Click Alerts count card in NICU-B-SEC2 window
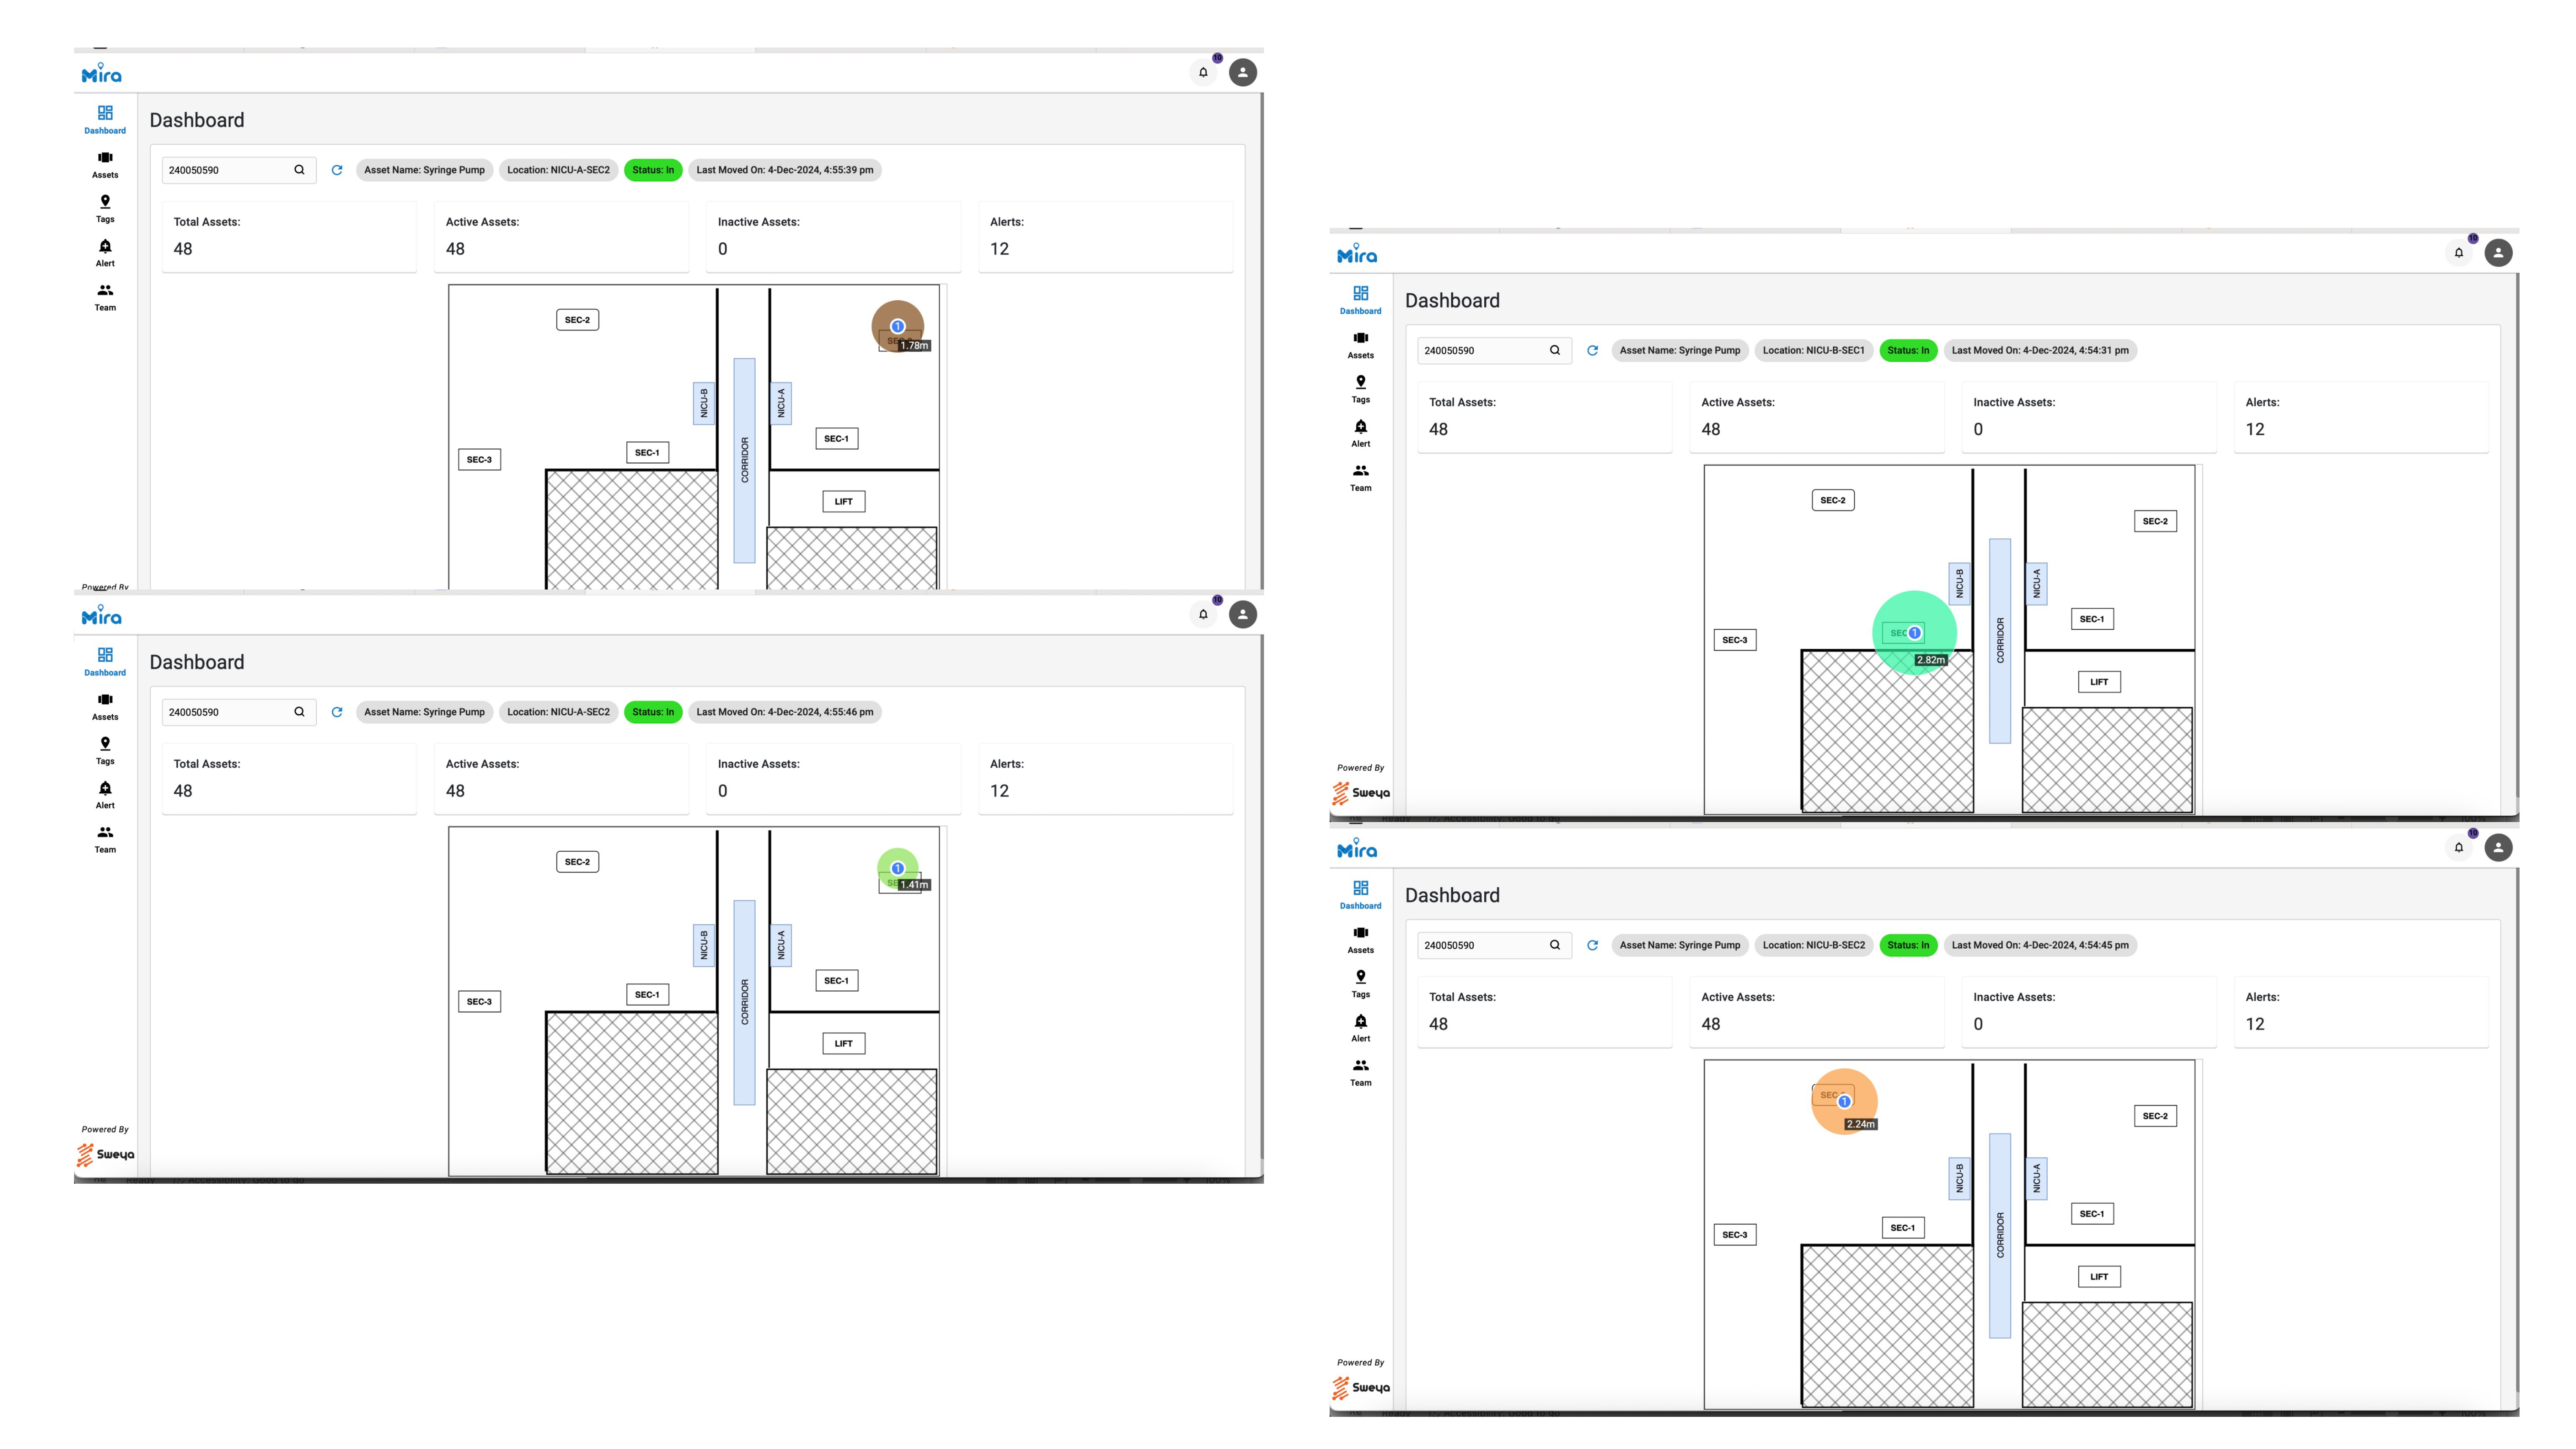 (x=2361, y=1011)
